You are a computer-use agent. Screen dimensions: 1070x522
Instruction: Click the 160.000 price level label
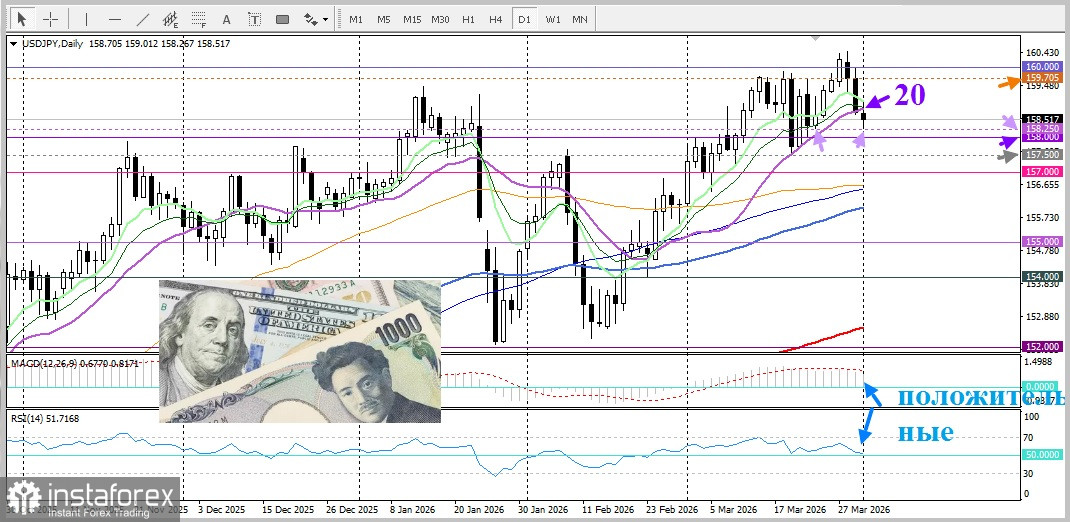(1042, 67)
